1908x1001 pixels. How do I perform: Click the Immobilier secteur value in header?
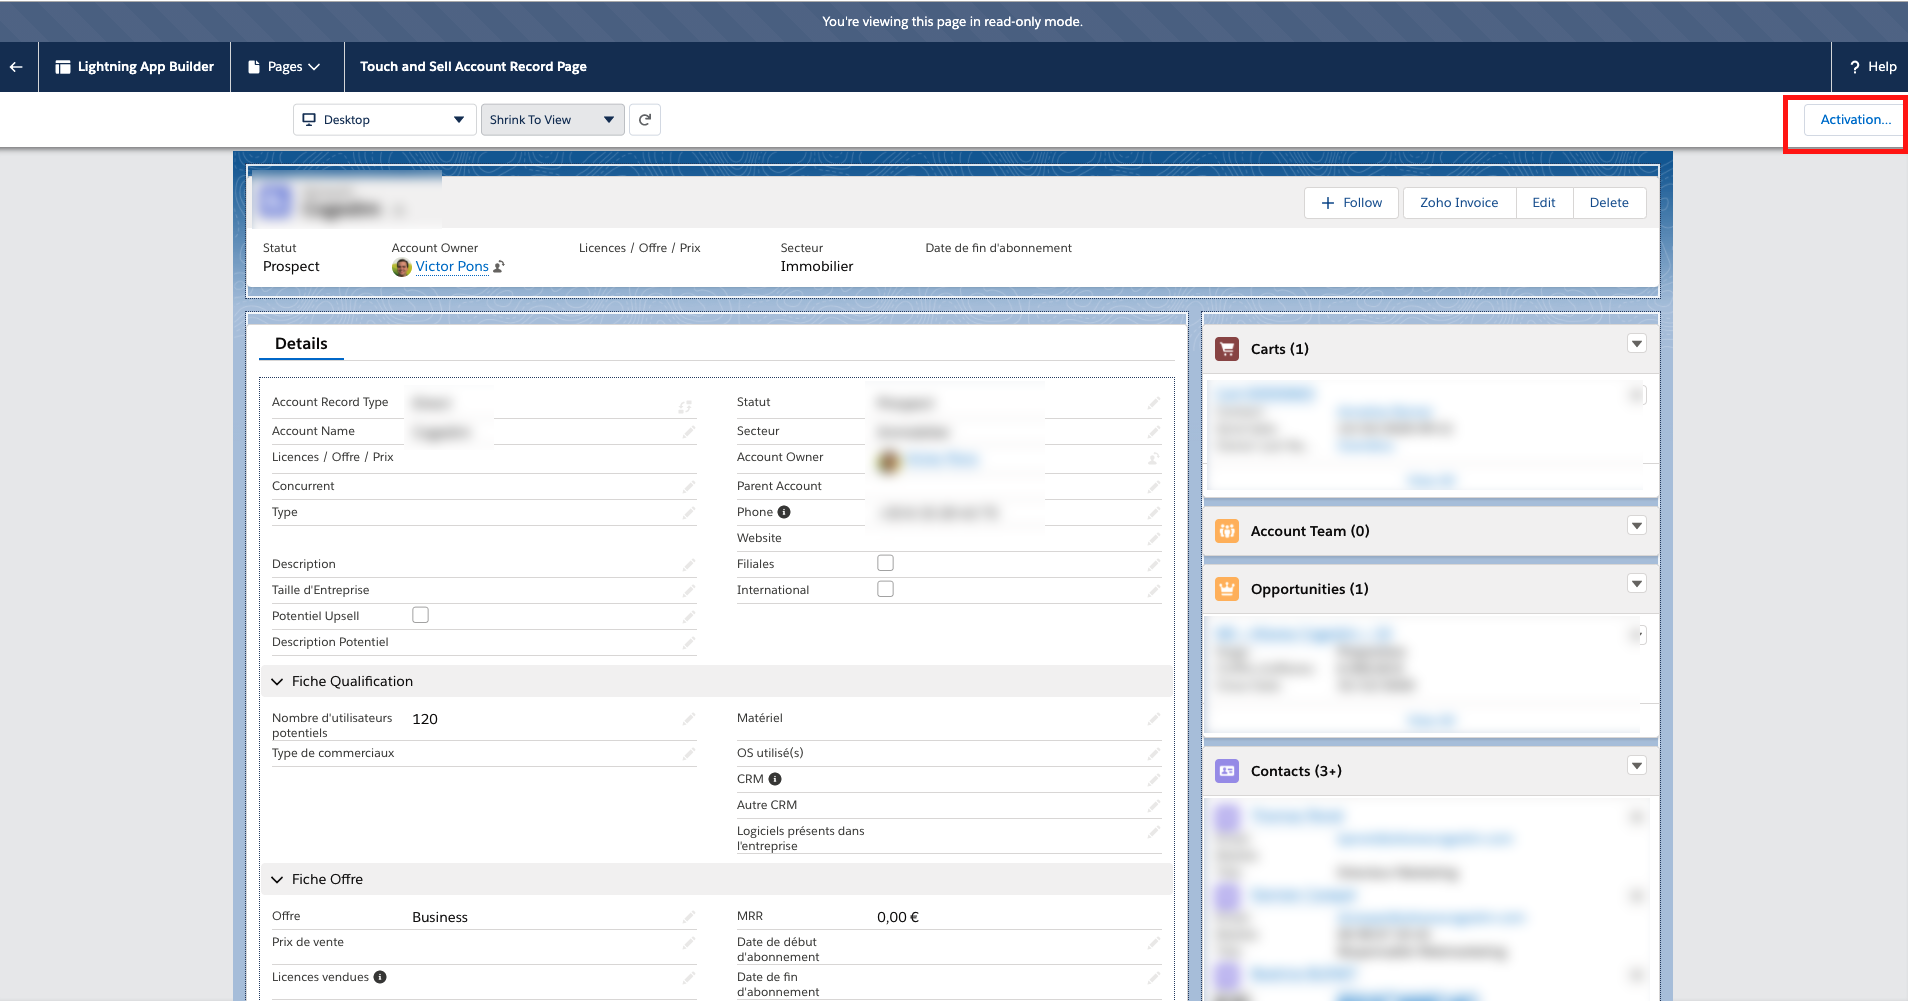tap(817, 267)
